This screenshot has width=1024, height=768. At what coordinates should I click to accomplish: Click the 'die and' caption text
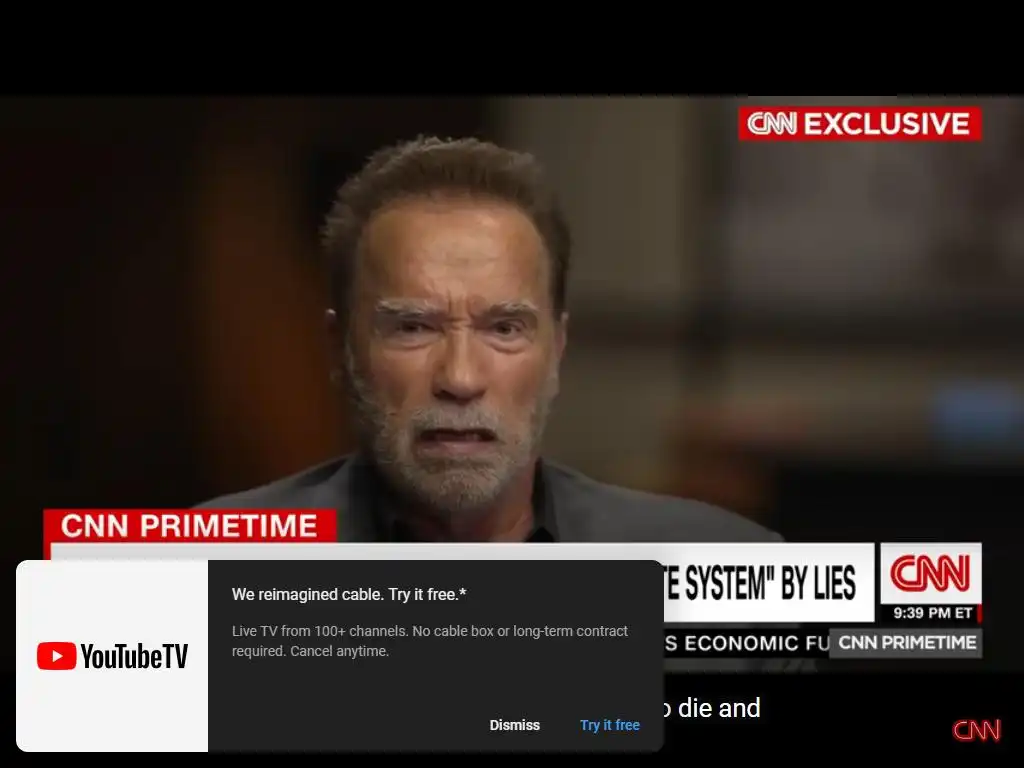point(718,708)
